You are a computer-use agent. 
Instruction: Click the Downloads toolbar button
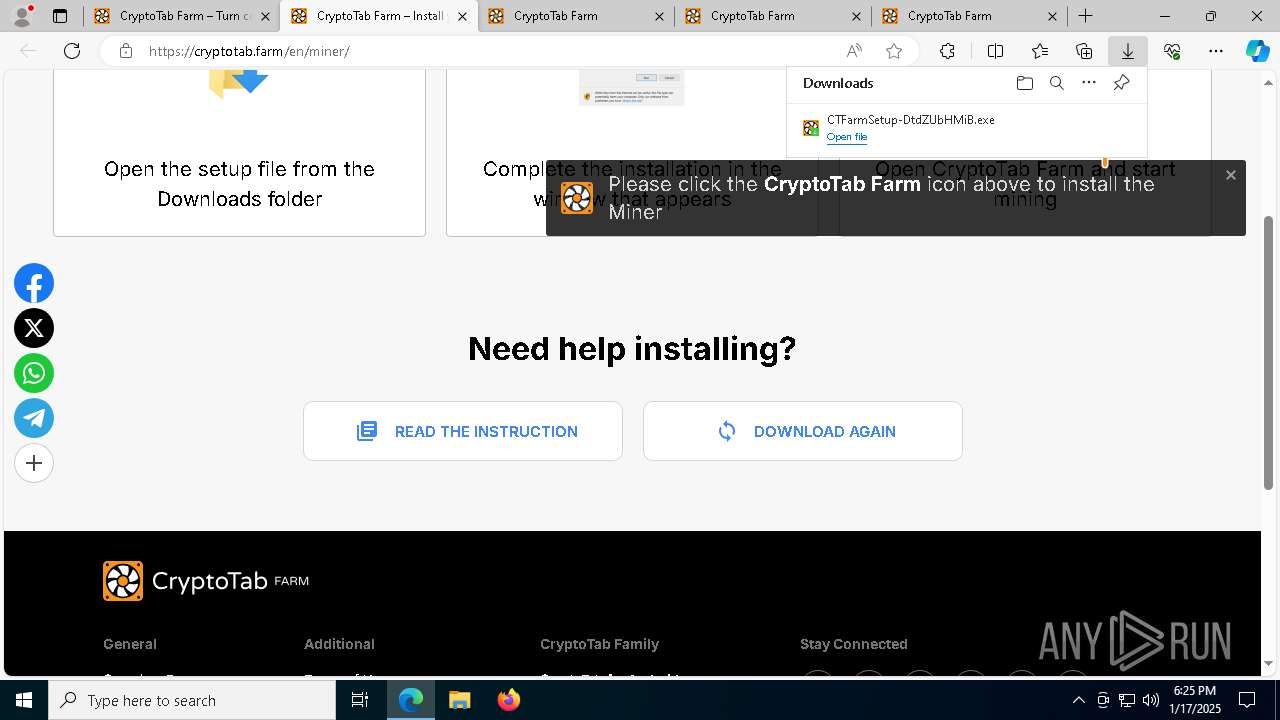[x=1127, y=51]
